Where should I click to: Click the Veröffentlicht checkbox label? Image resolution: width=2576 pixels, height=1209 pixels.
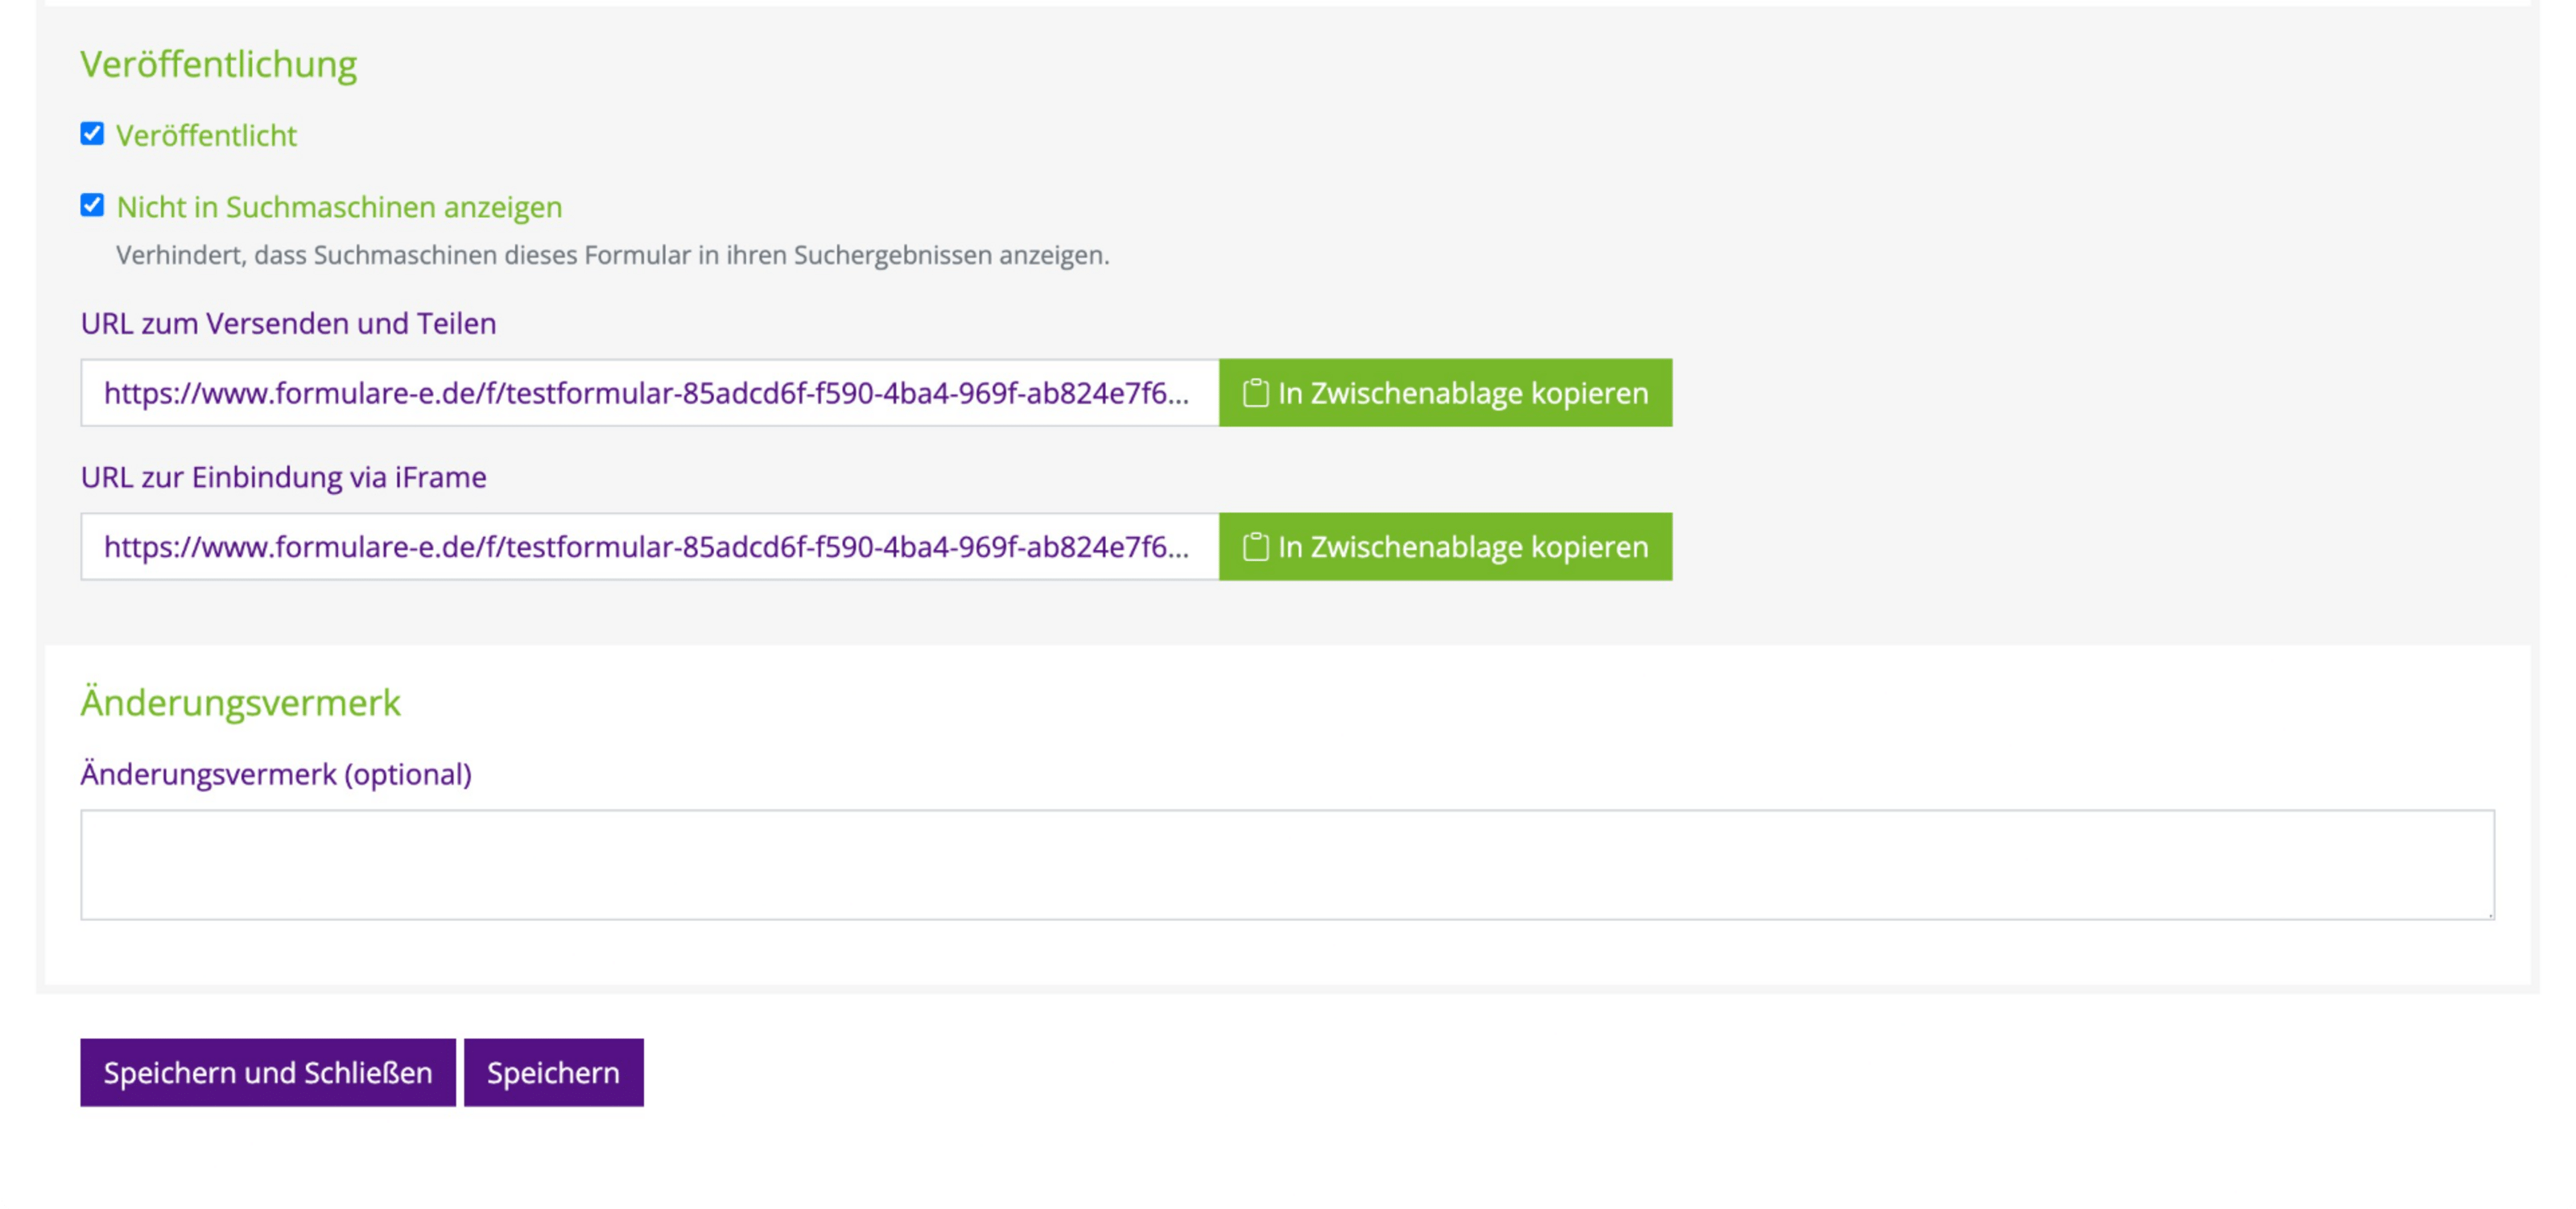[x=206, y=135]
